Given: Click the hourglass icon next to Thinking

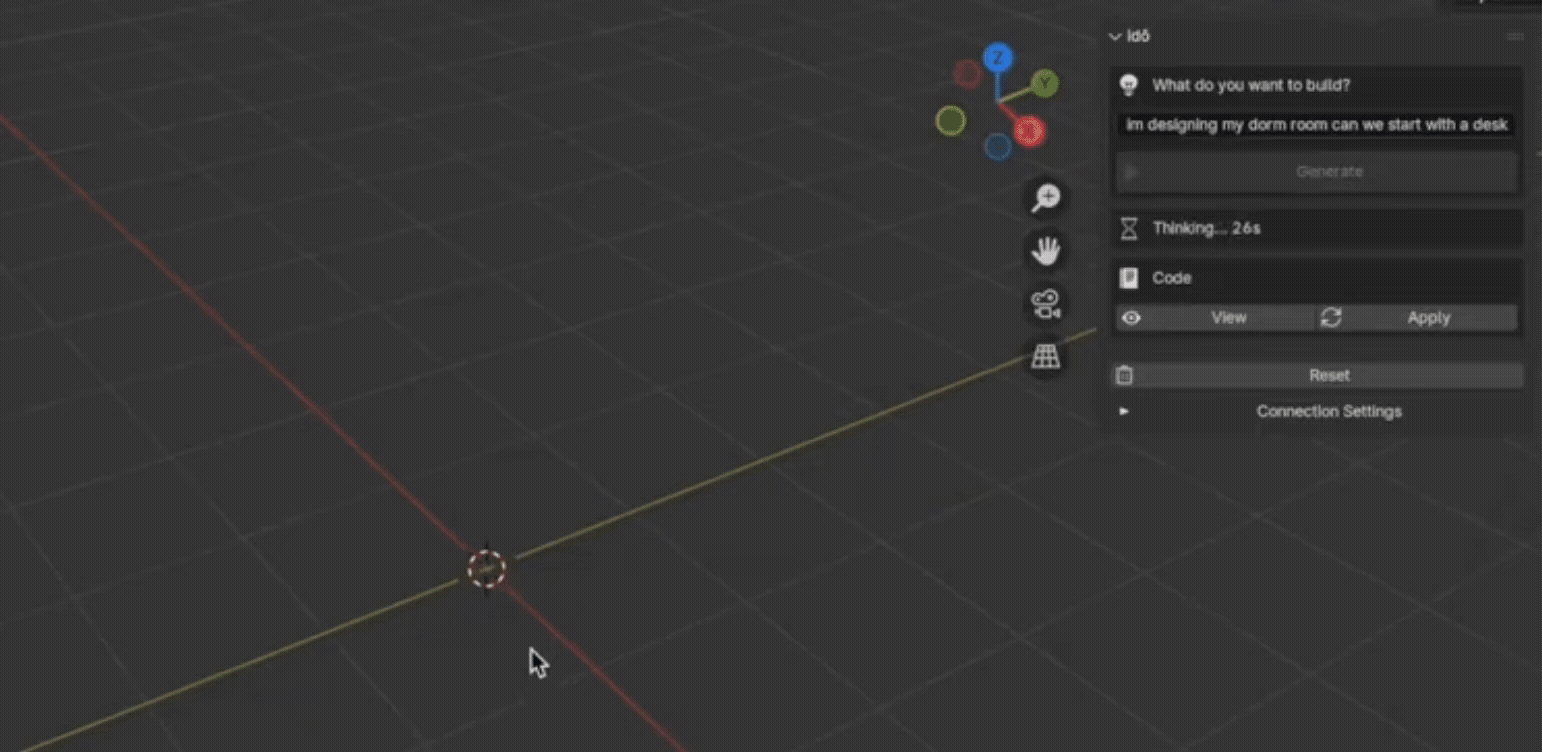Looking at the screenshot, I should 1129,228.
